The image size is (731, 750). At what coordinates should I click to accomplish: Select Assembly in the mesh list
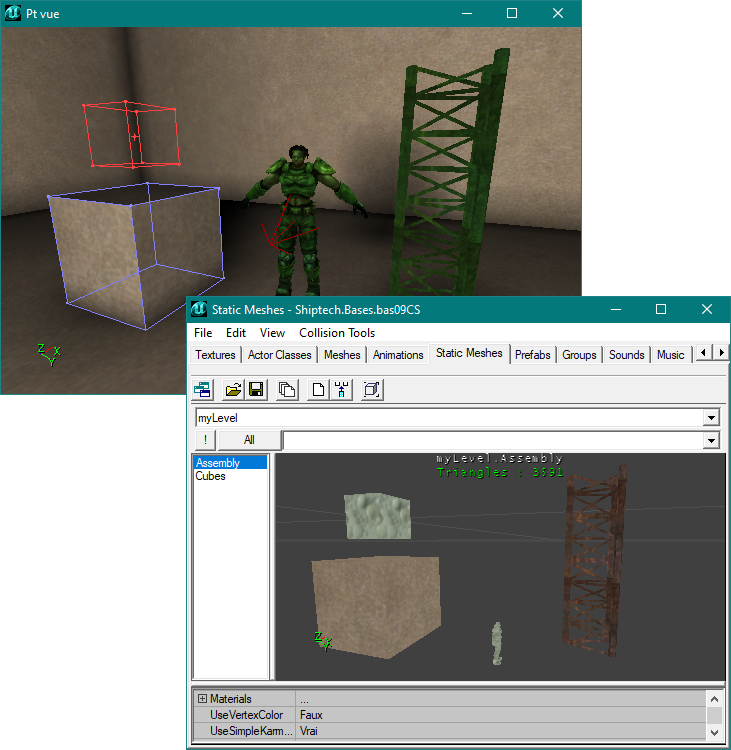230,463
